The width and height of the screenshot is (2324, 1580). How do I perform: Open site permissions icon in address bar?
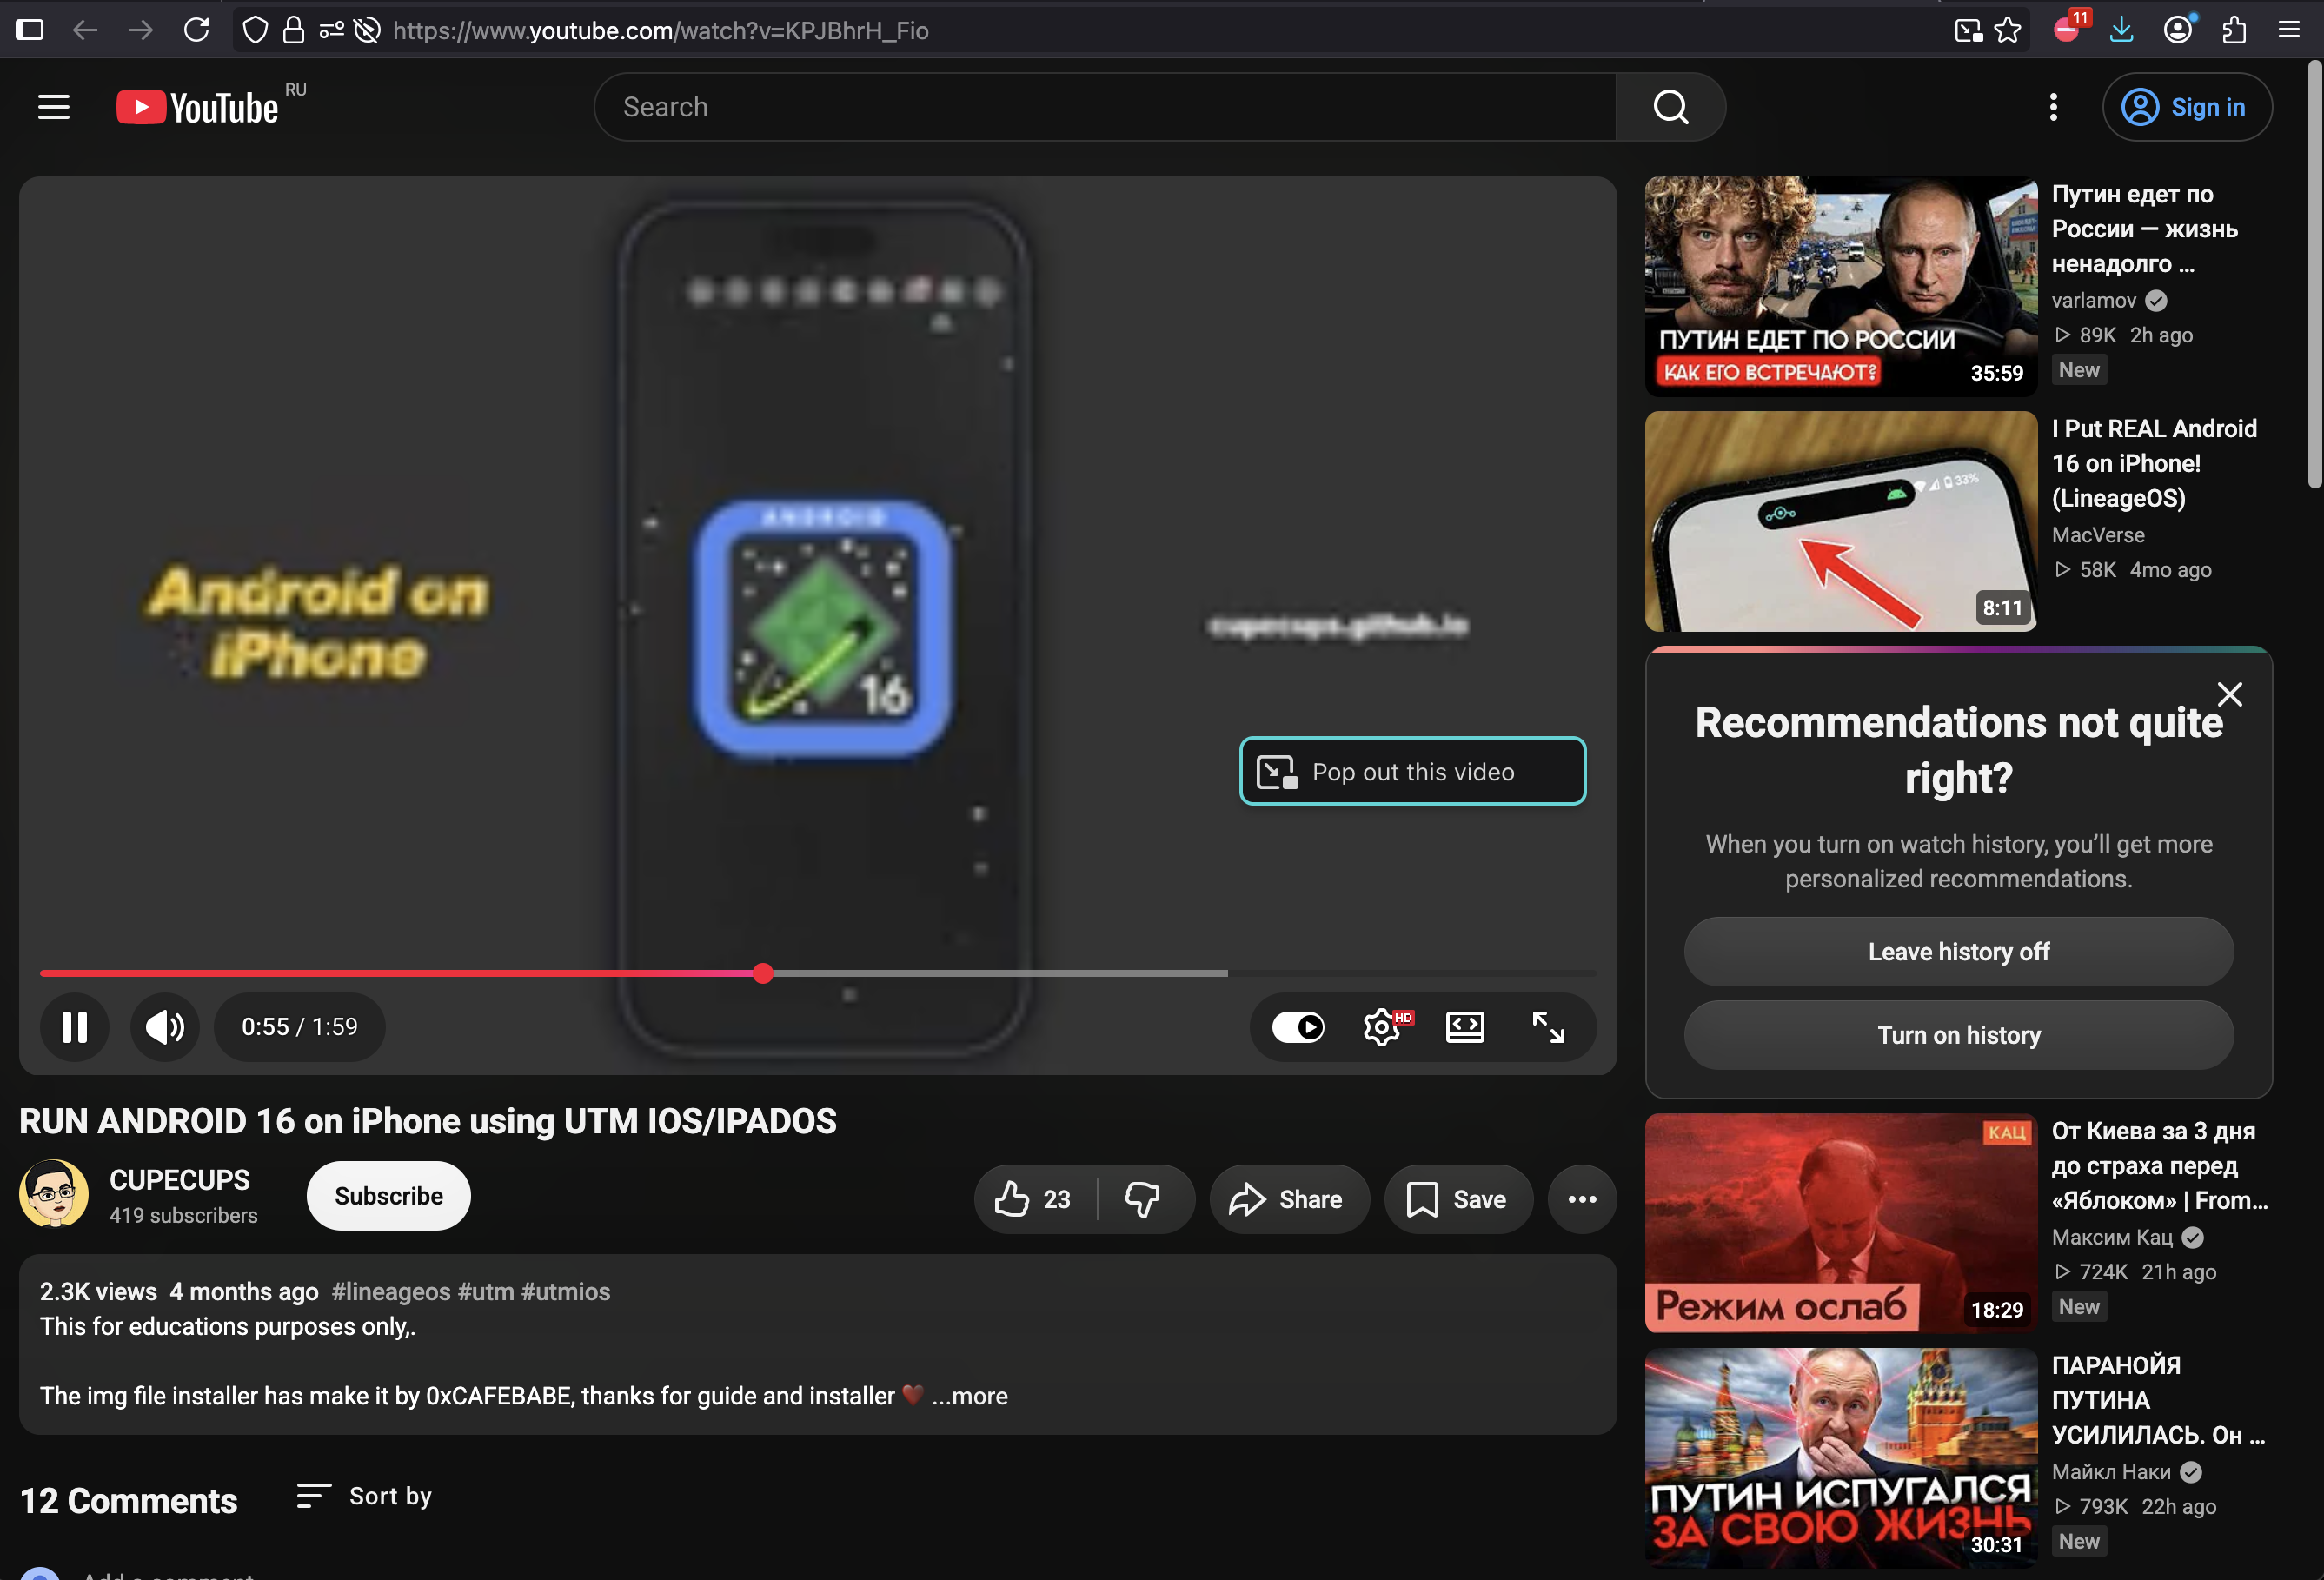[331, 30]
